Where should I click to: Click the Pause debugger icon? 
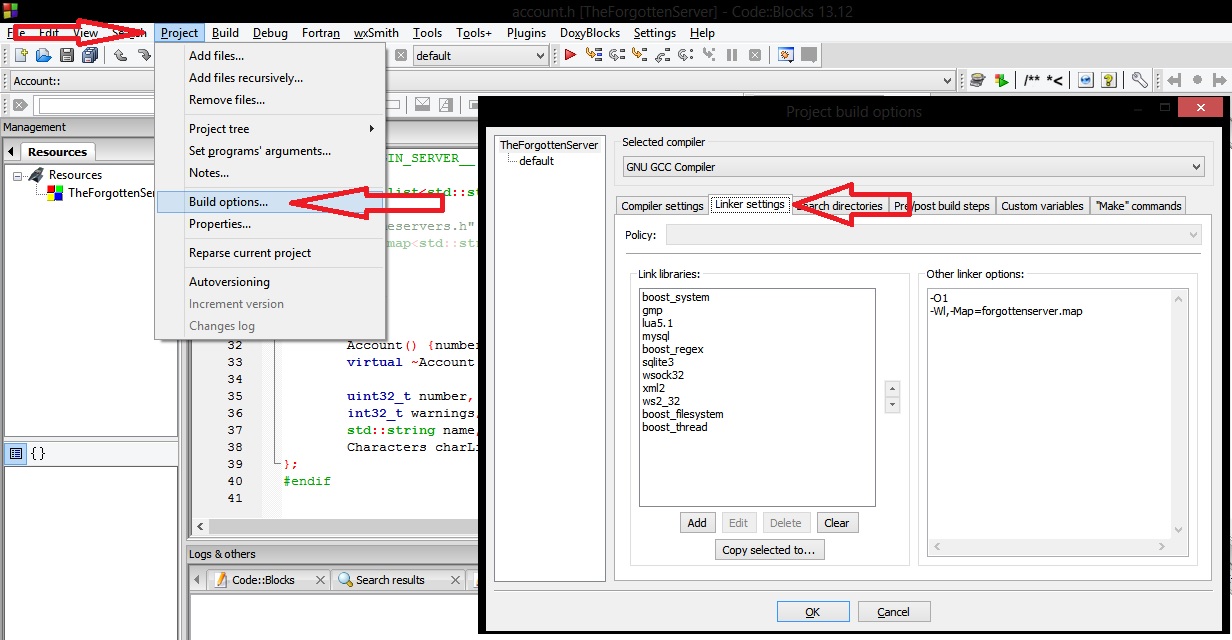click(732, 55)
